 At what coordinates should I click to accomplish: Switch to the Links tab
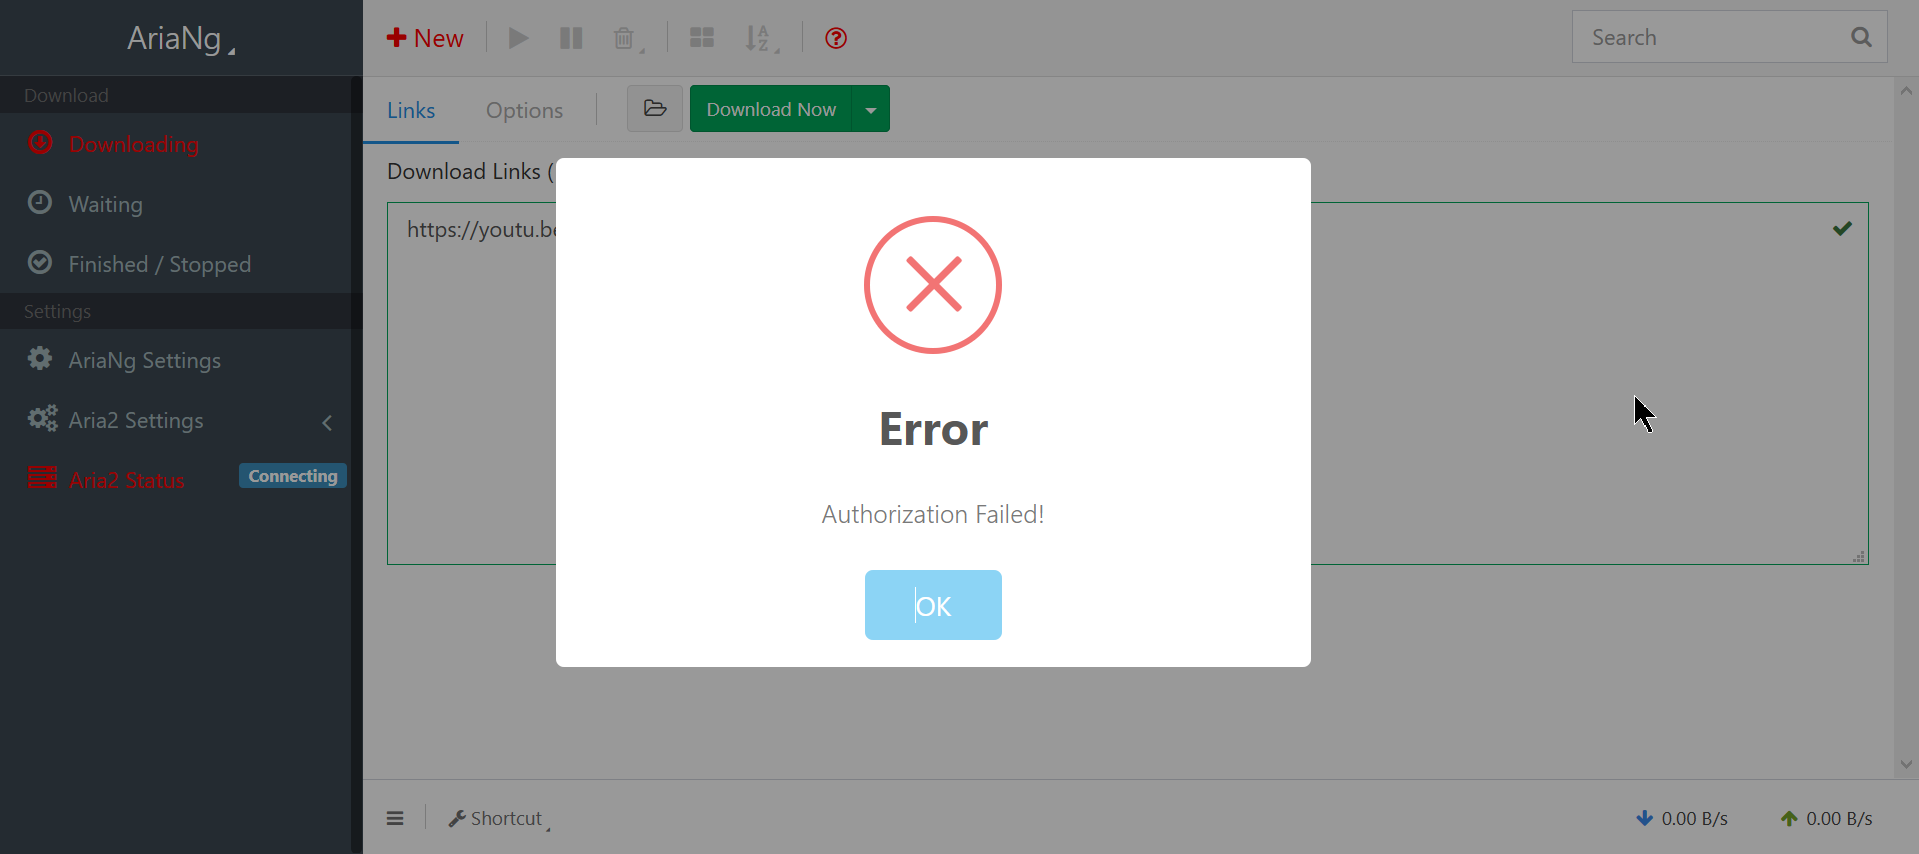pyautogui.click(x=411, y=110)
